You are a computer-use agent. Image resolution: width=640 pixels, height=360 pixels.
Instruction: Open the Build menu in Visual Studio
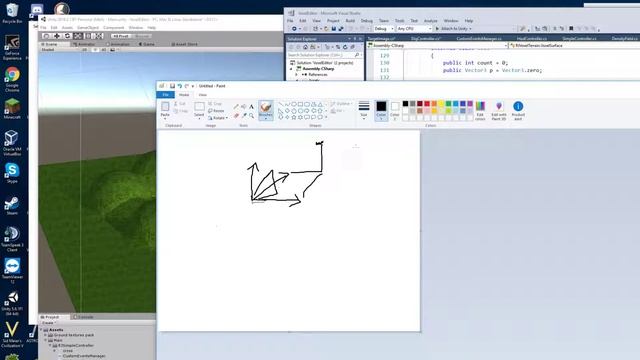(x=350, y=20)
